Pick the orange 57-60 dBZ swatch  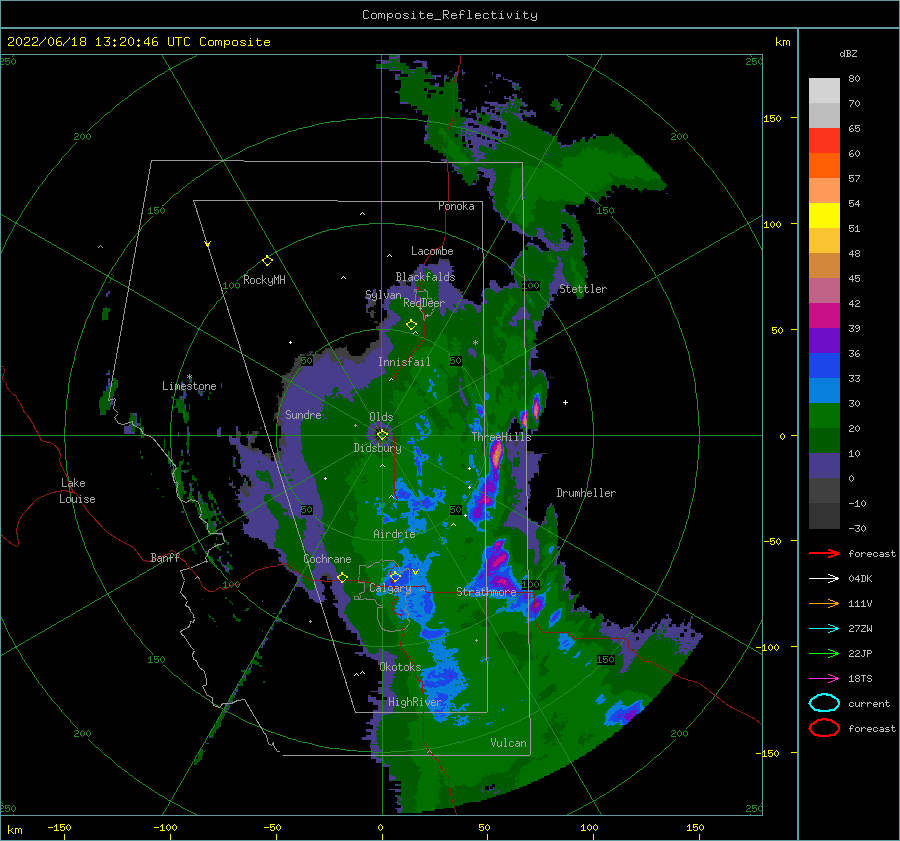coord(824,166)
